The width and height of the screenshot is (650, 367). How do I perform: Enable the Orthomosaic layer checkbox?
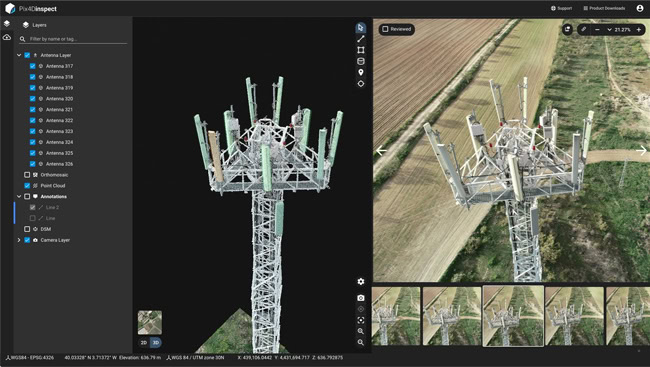(x=27, y=175)
